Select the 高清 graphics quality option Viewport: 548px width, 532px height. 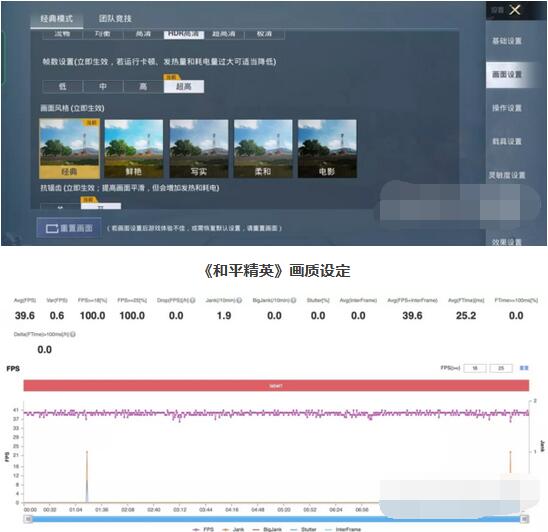coord(143,34)
